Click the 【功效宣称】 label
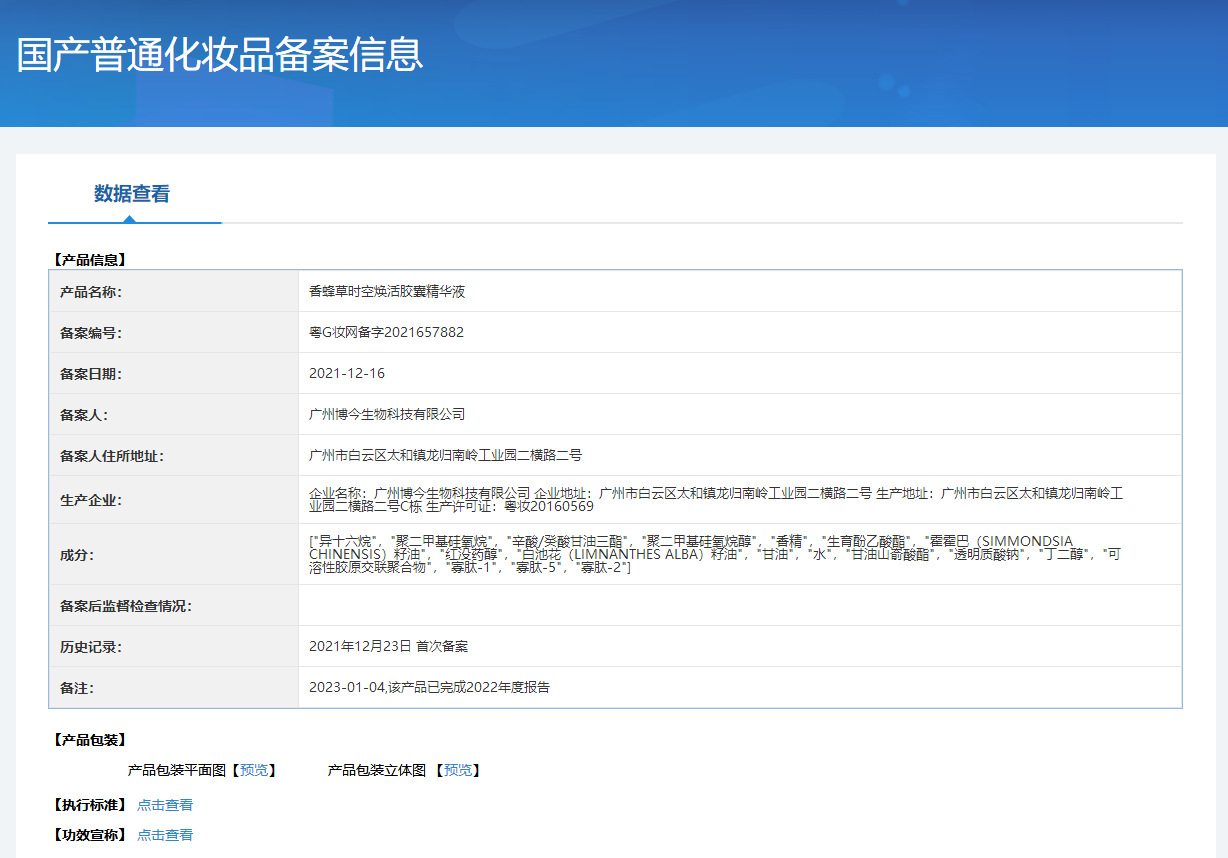 click(89, 835)
